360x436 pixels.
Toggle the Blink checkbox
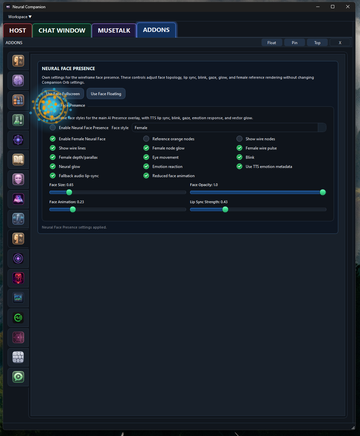[239, 157]
